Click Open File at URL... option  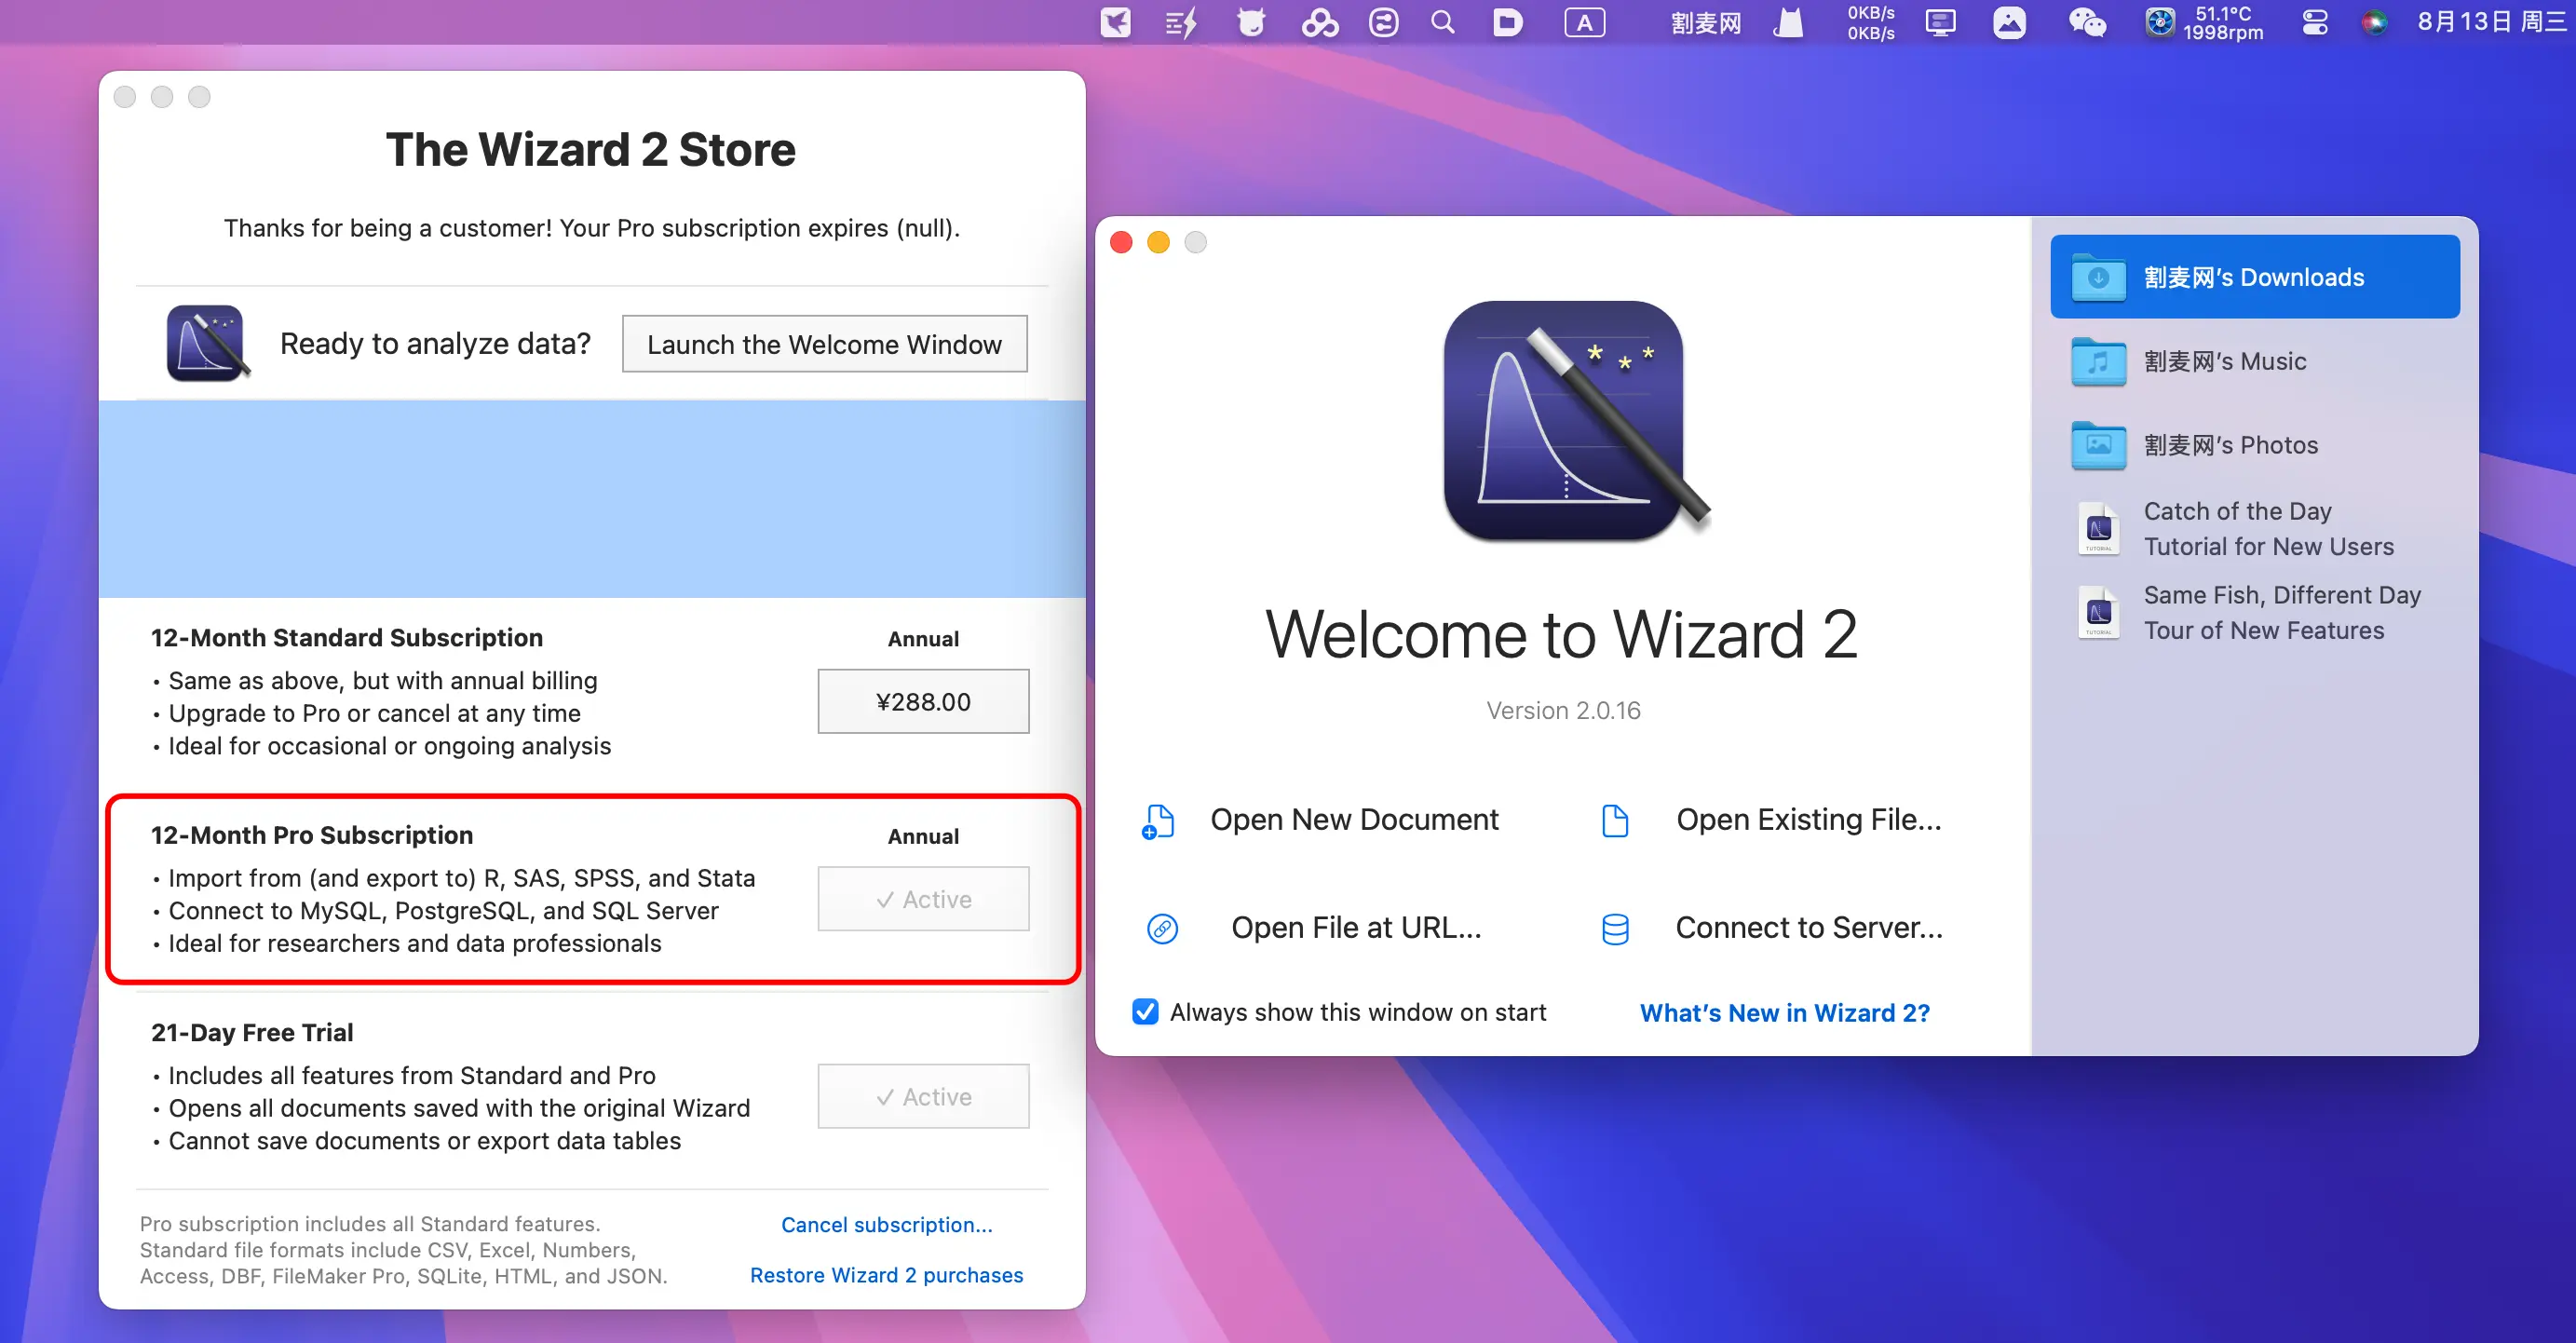pyautogui.click(x=1356, y=928)
